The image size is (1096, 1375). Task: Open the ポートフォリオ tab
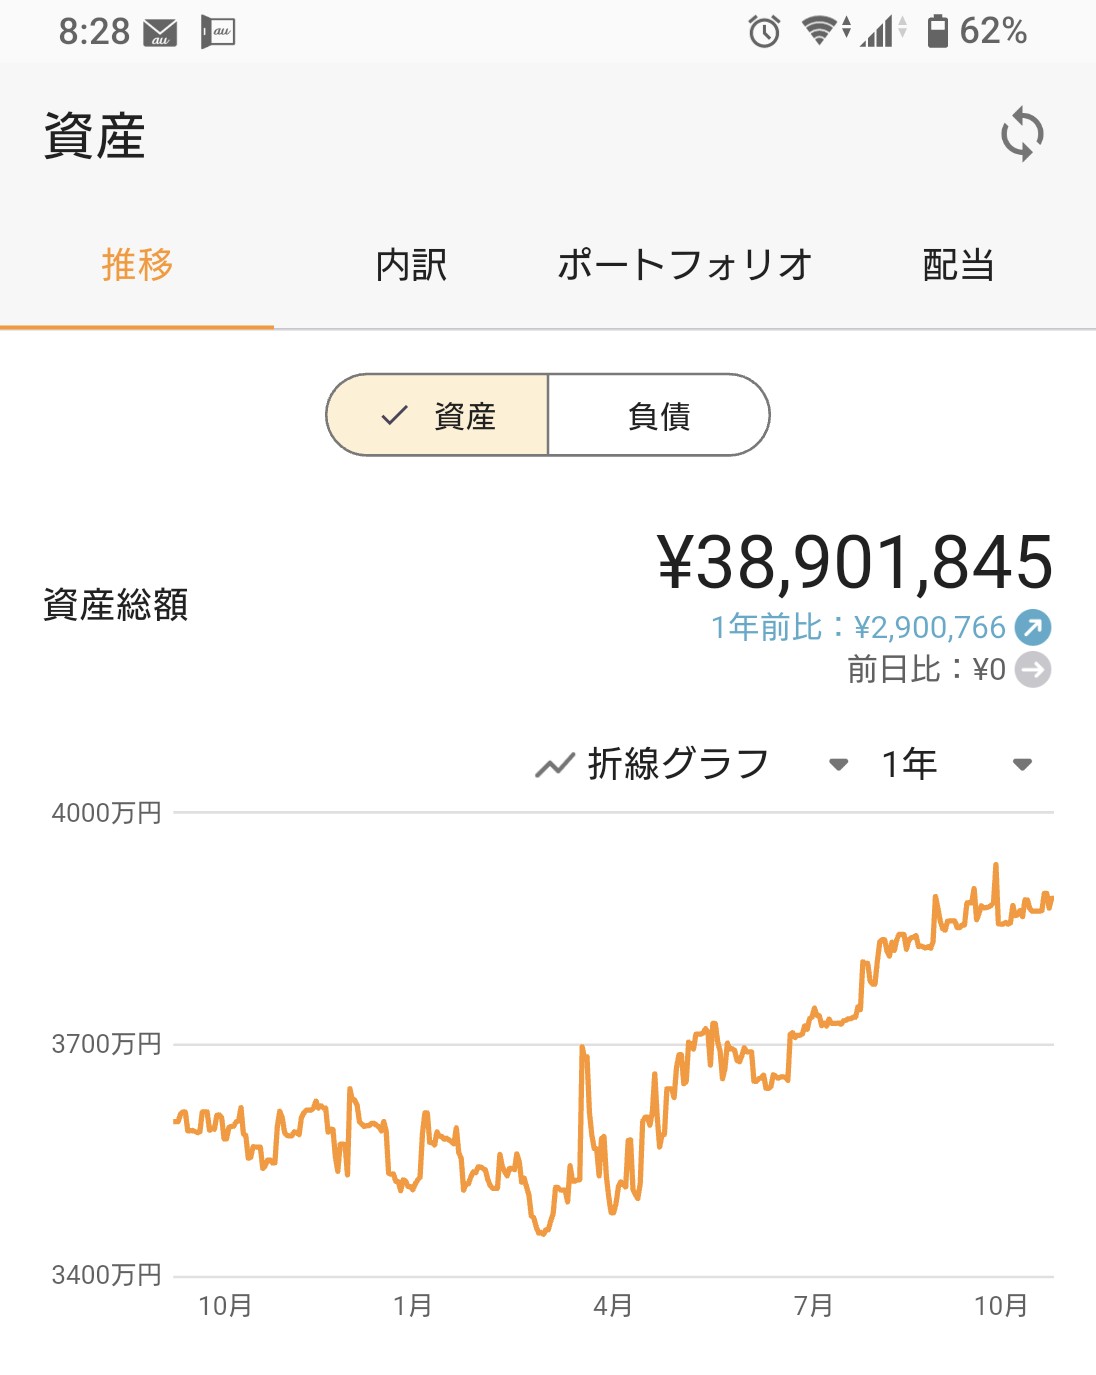point(684,265)
